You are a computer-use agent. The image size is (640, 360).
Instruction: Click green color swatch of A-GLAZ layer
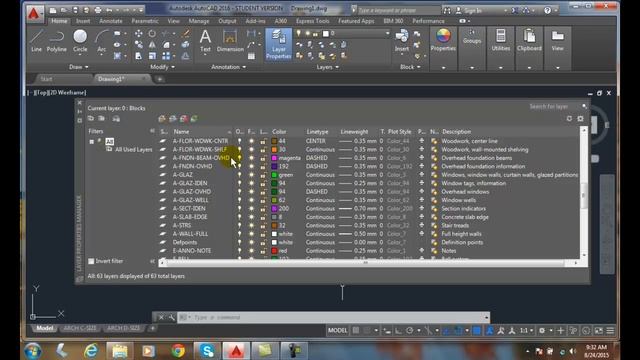coord(274,175)
